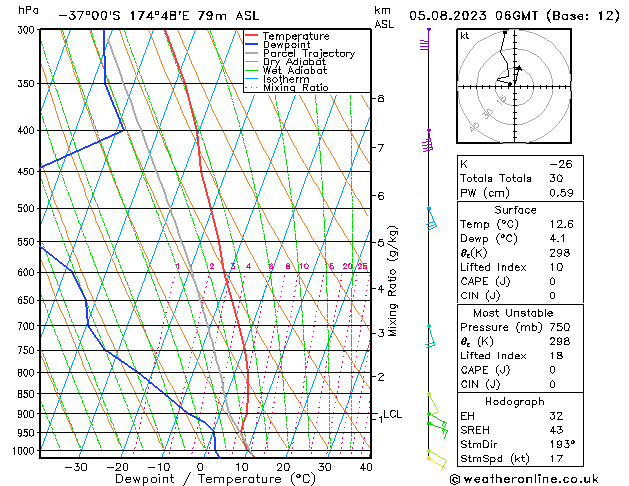Click the 'kt' label in hodograph
The width and height of the screenshot is (629, 486).
pos(465,36)
